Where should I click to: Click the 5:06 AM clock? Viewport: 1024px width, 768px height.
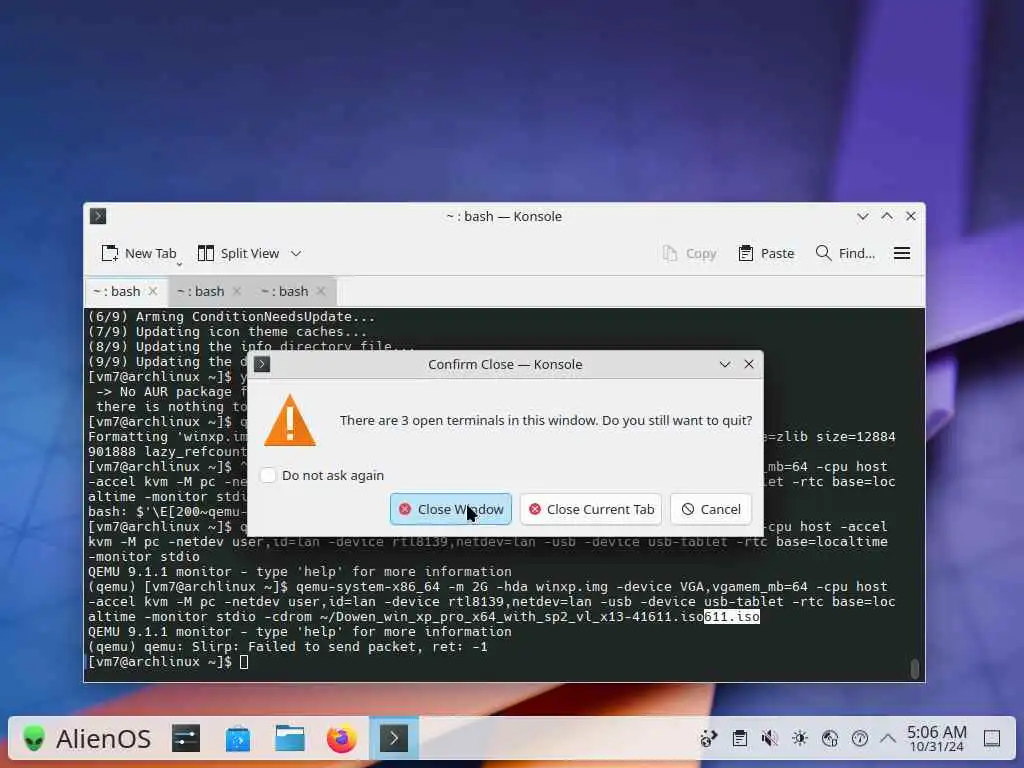tap(936, 739)
